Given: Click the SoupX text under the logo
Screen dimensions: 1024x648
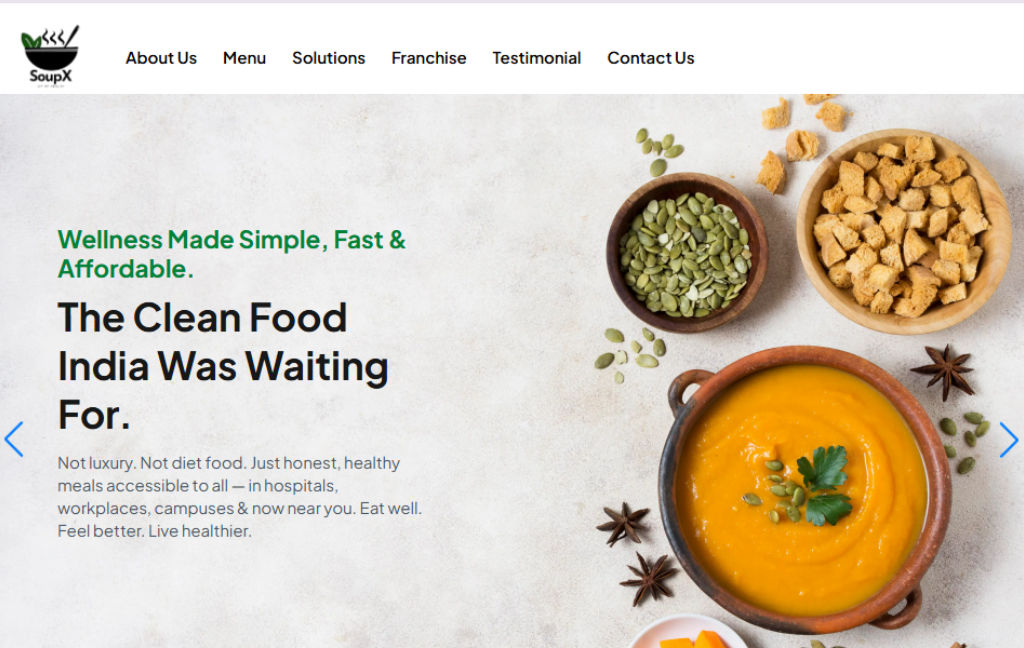Looking at the screenshot, I should coord(50,76).
